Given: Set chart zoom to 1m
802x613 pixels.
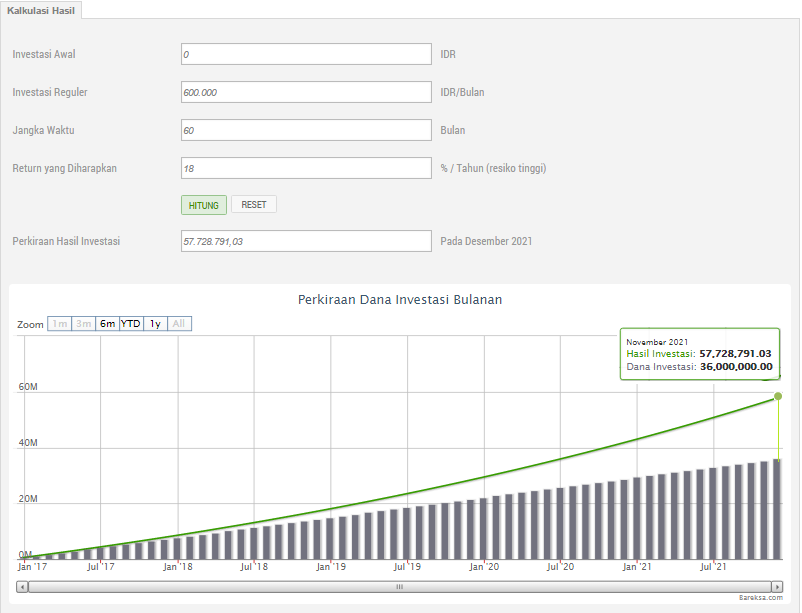Looking at the screenshot, I should 60,324.
